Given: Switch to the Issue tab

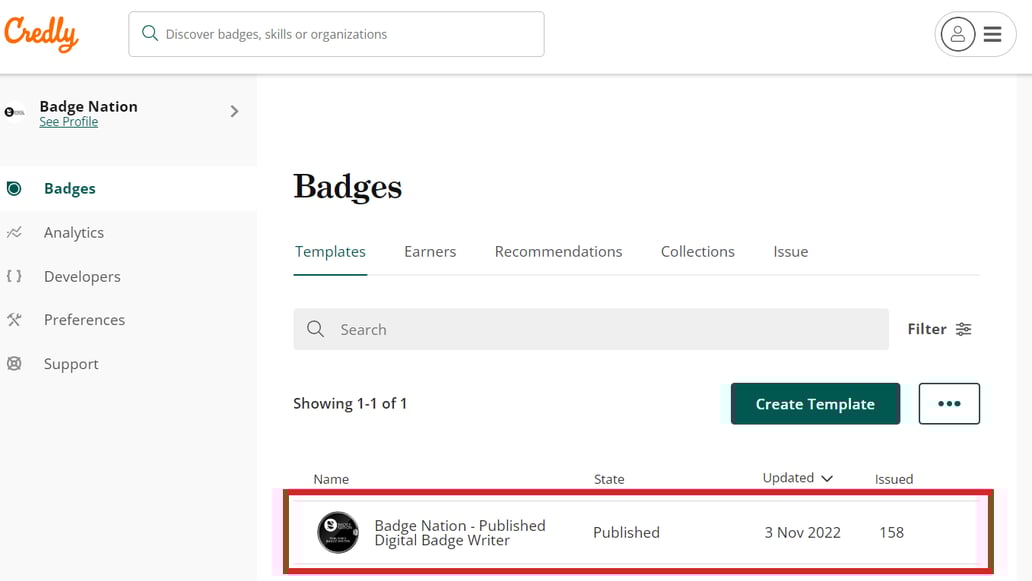Looking at the screenshot, I should [790, 251].
